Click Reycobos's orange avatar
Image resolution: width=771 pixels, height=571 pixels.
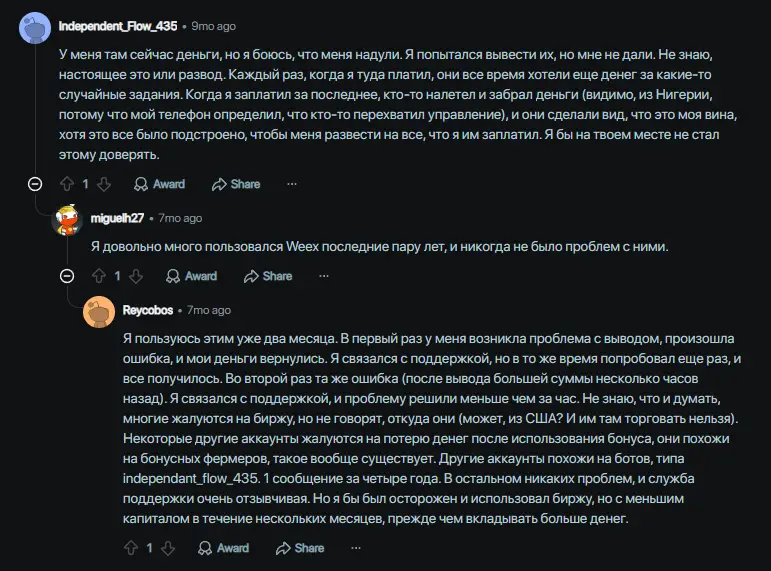[x=99, y=312]
